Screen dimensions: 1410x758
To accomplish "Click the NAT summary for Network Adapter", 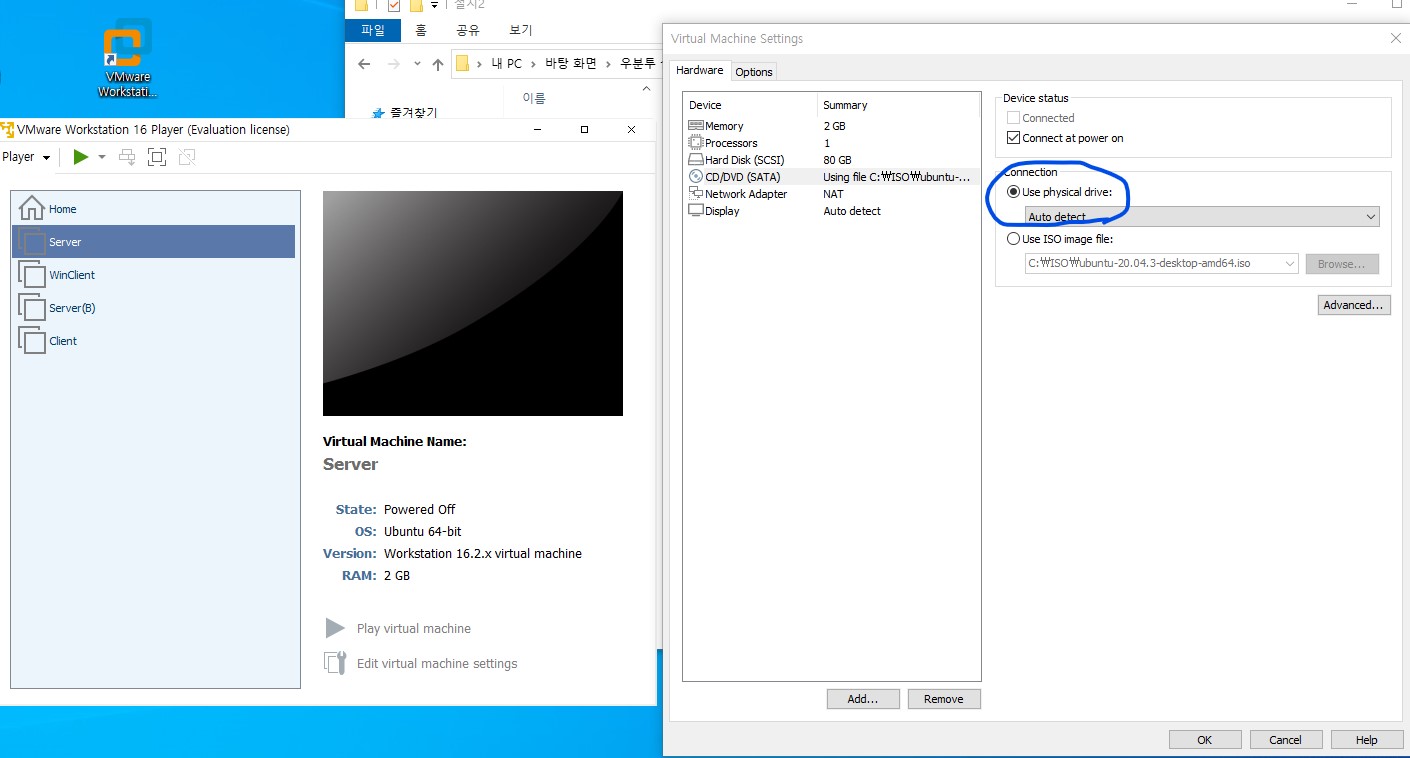I will [x=833, y=194].
